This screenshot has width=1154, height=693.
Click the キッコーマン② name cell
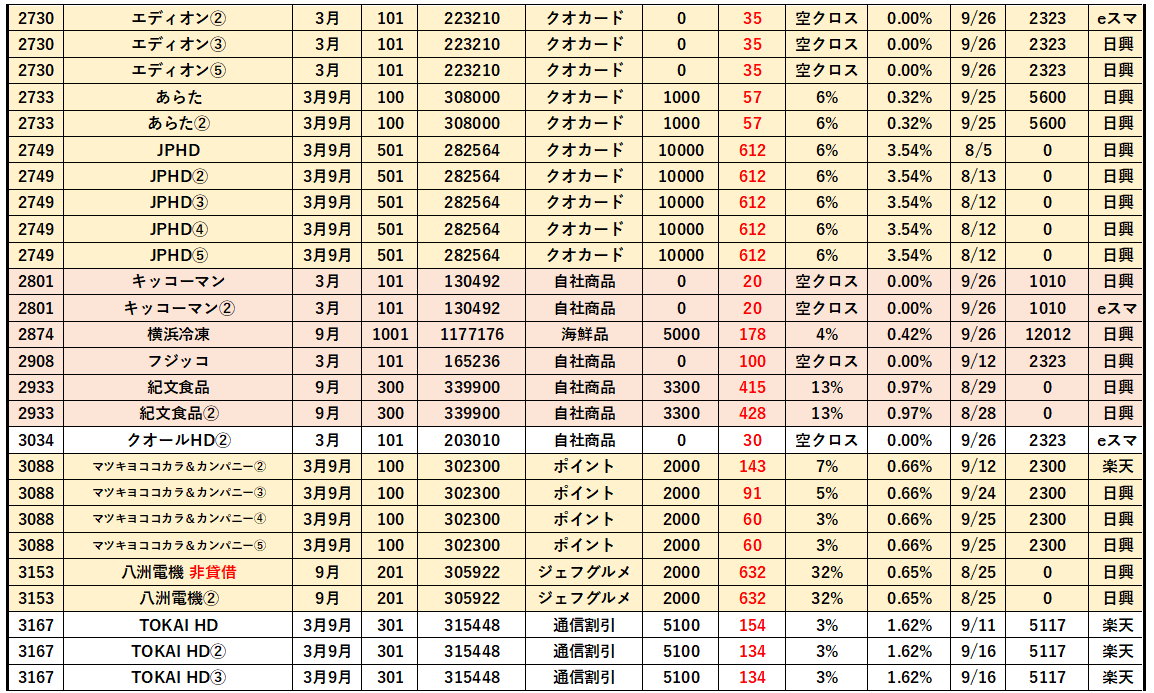pyautogui.click(x=178, y=308)
